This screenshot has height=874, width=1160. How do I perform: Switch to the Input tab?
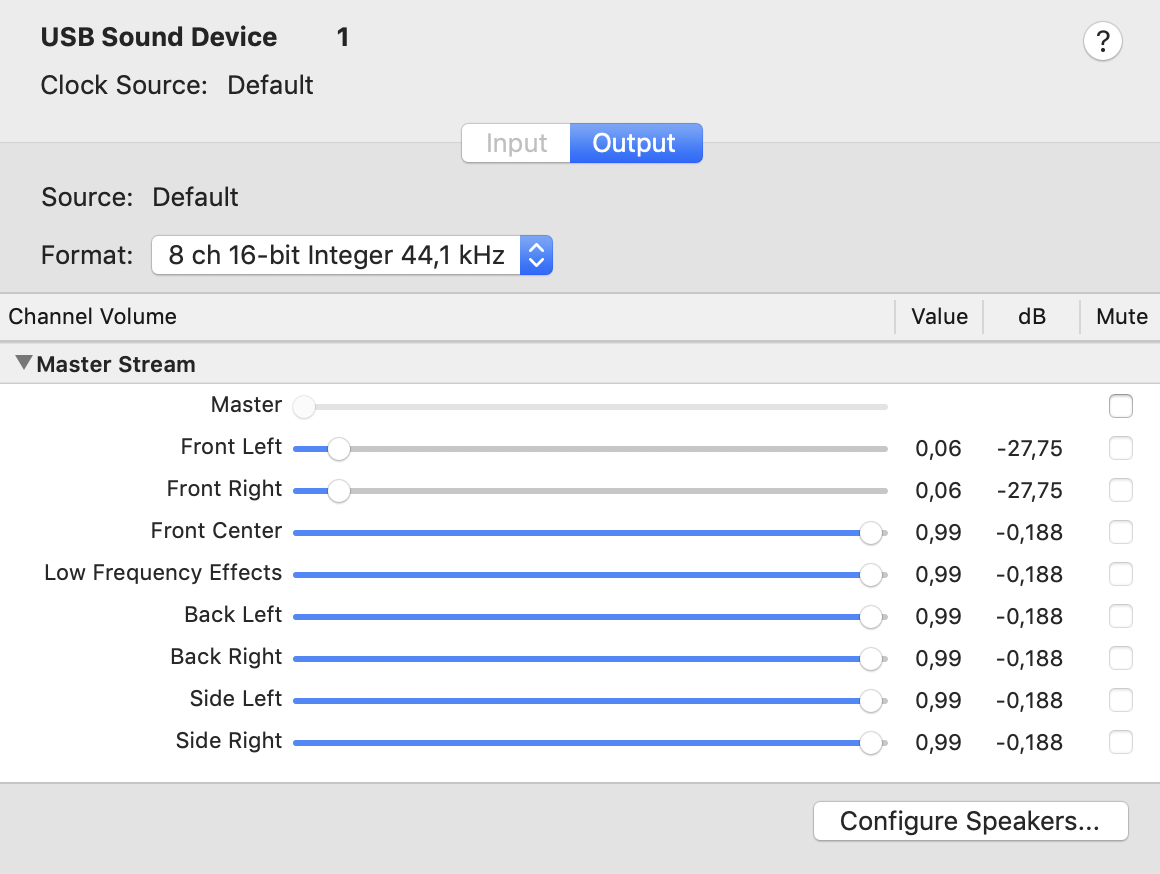click(516, 143)
